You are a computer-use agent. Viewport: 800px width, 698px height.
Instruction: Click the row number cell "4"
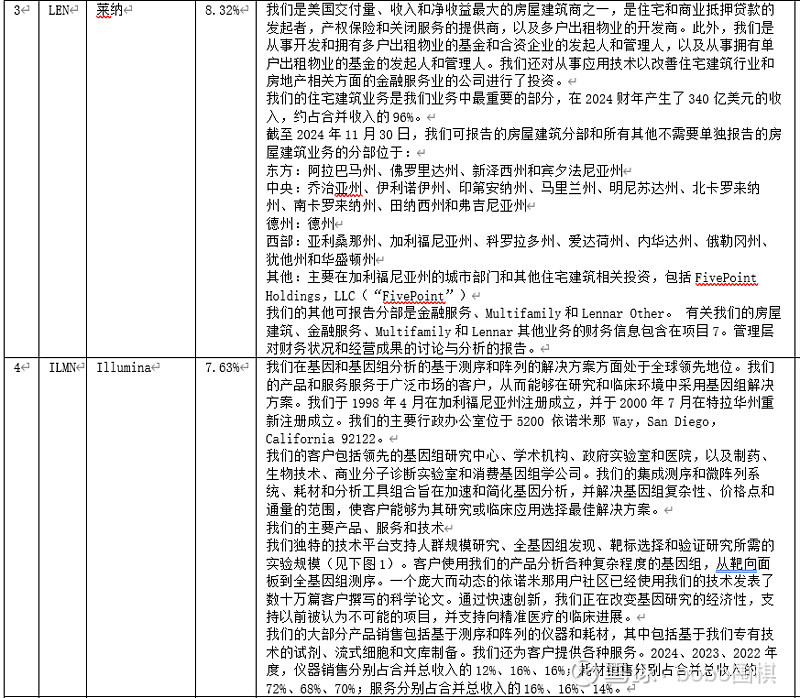pyautogui.click(x=17, y=367)
